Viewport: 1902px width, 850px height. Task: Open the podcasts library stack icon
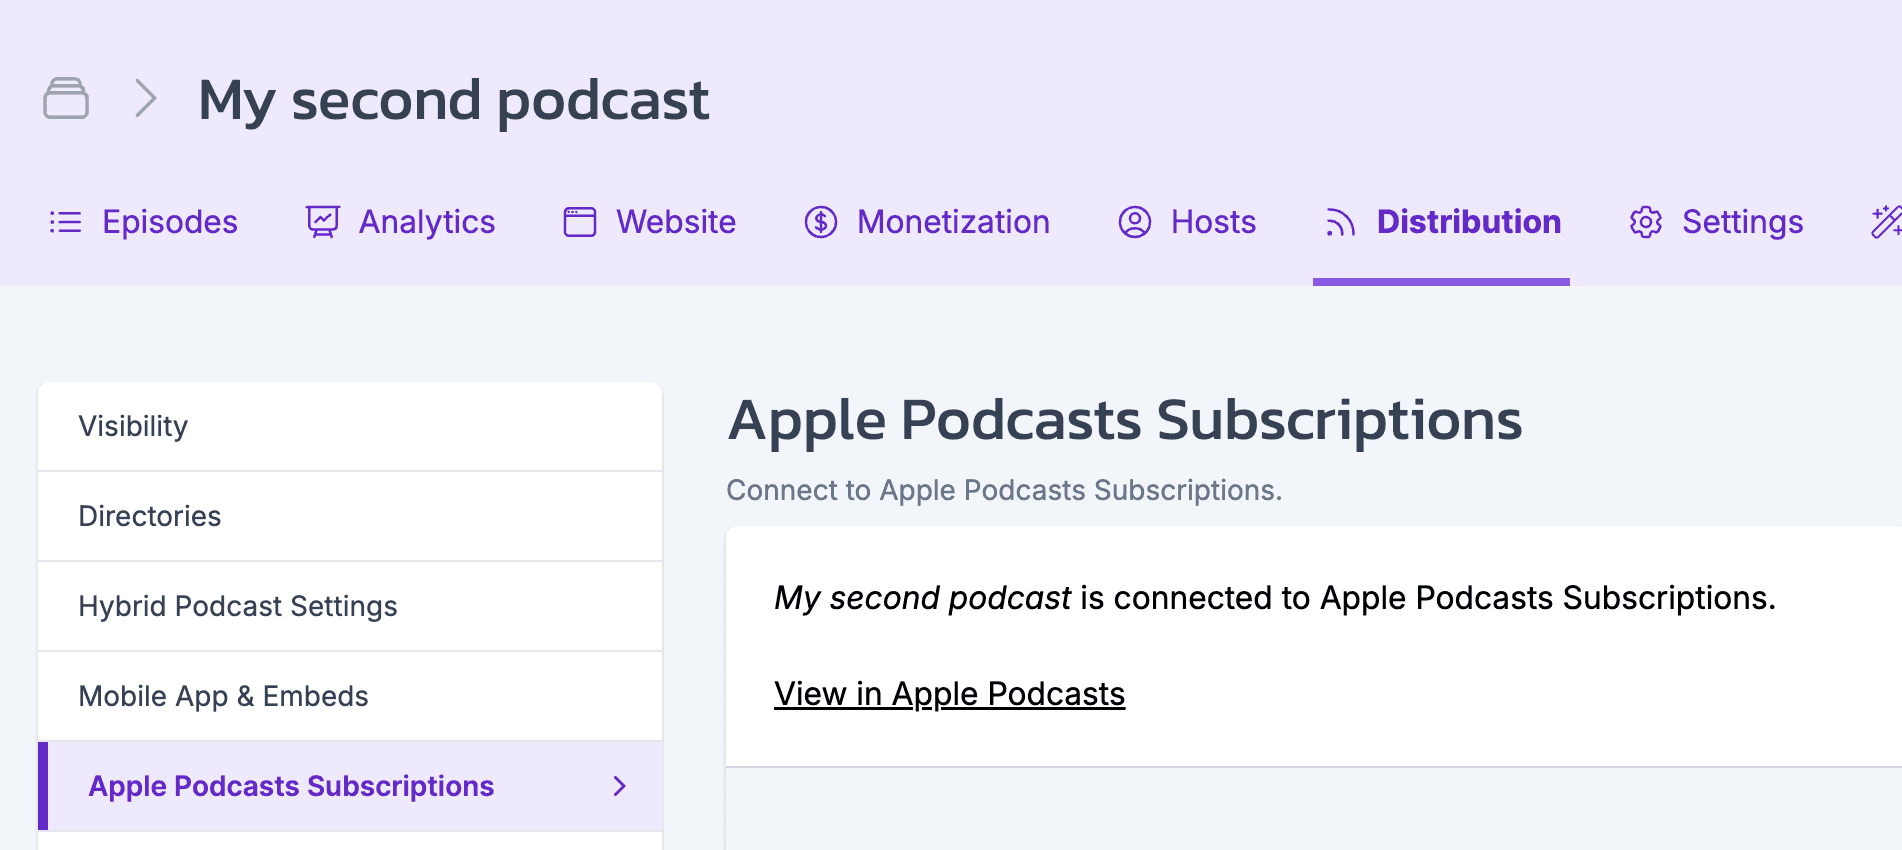66,98
